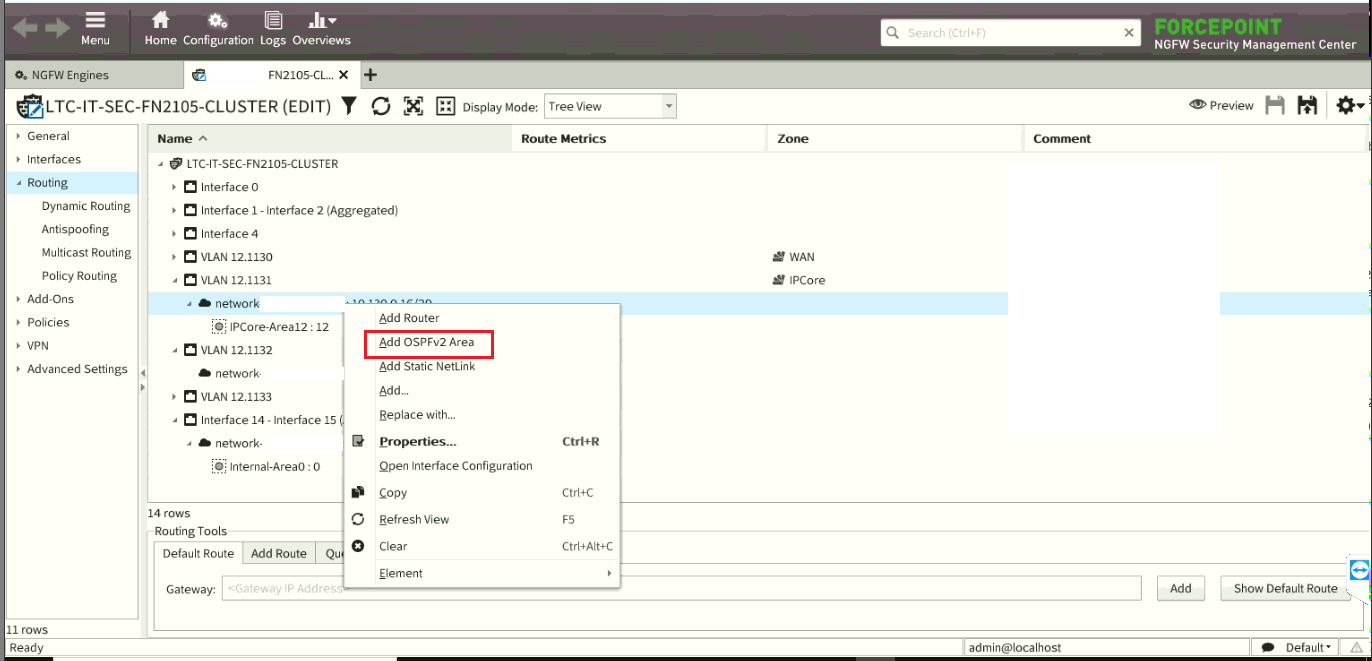This screenshot has width=1372, height=661.
Task: Open the Configuration gear icon
Action: coord(218,21)
